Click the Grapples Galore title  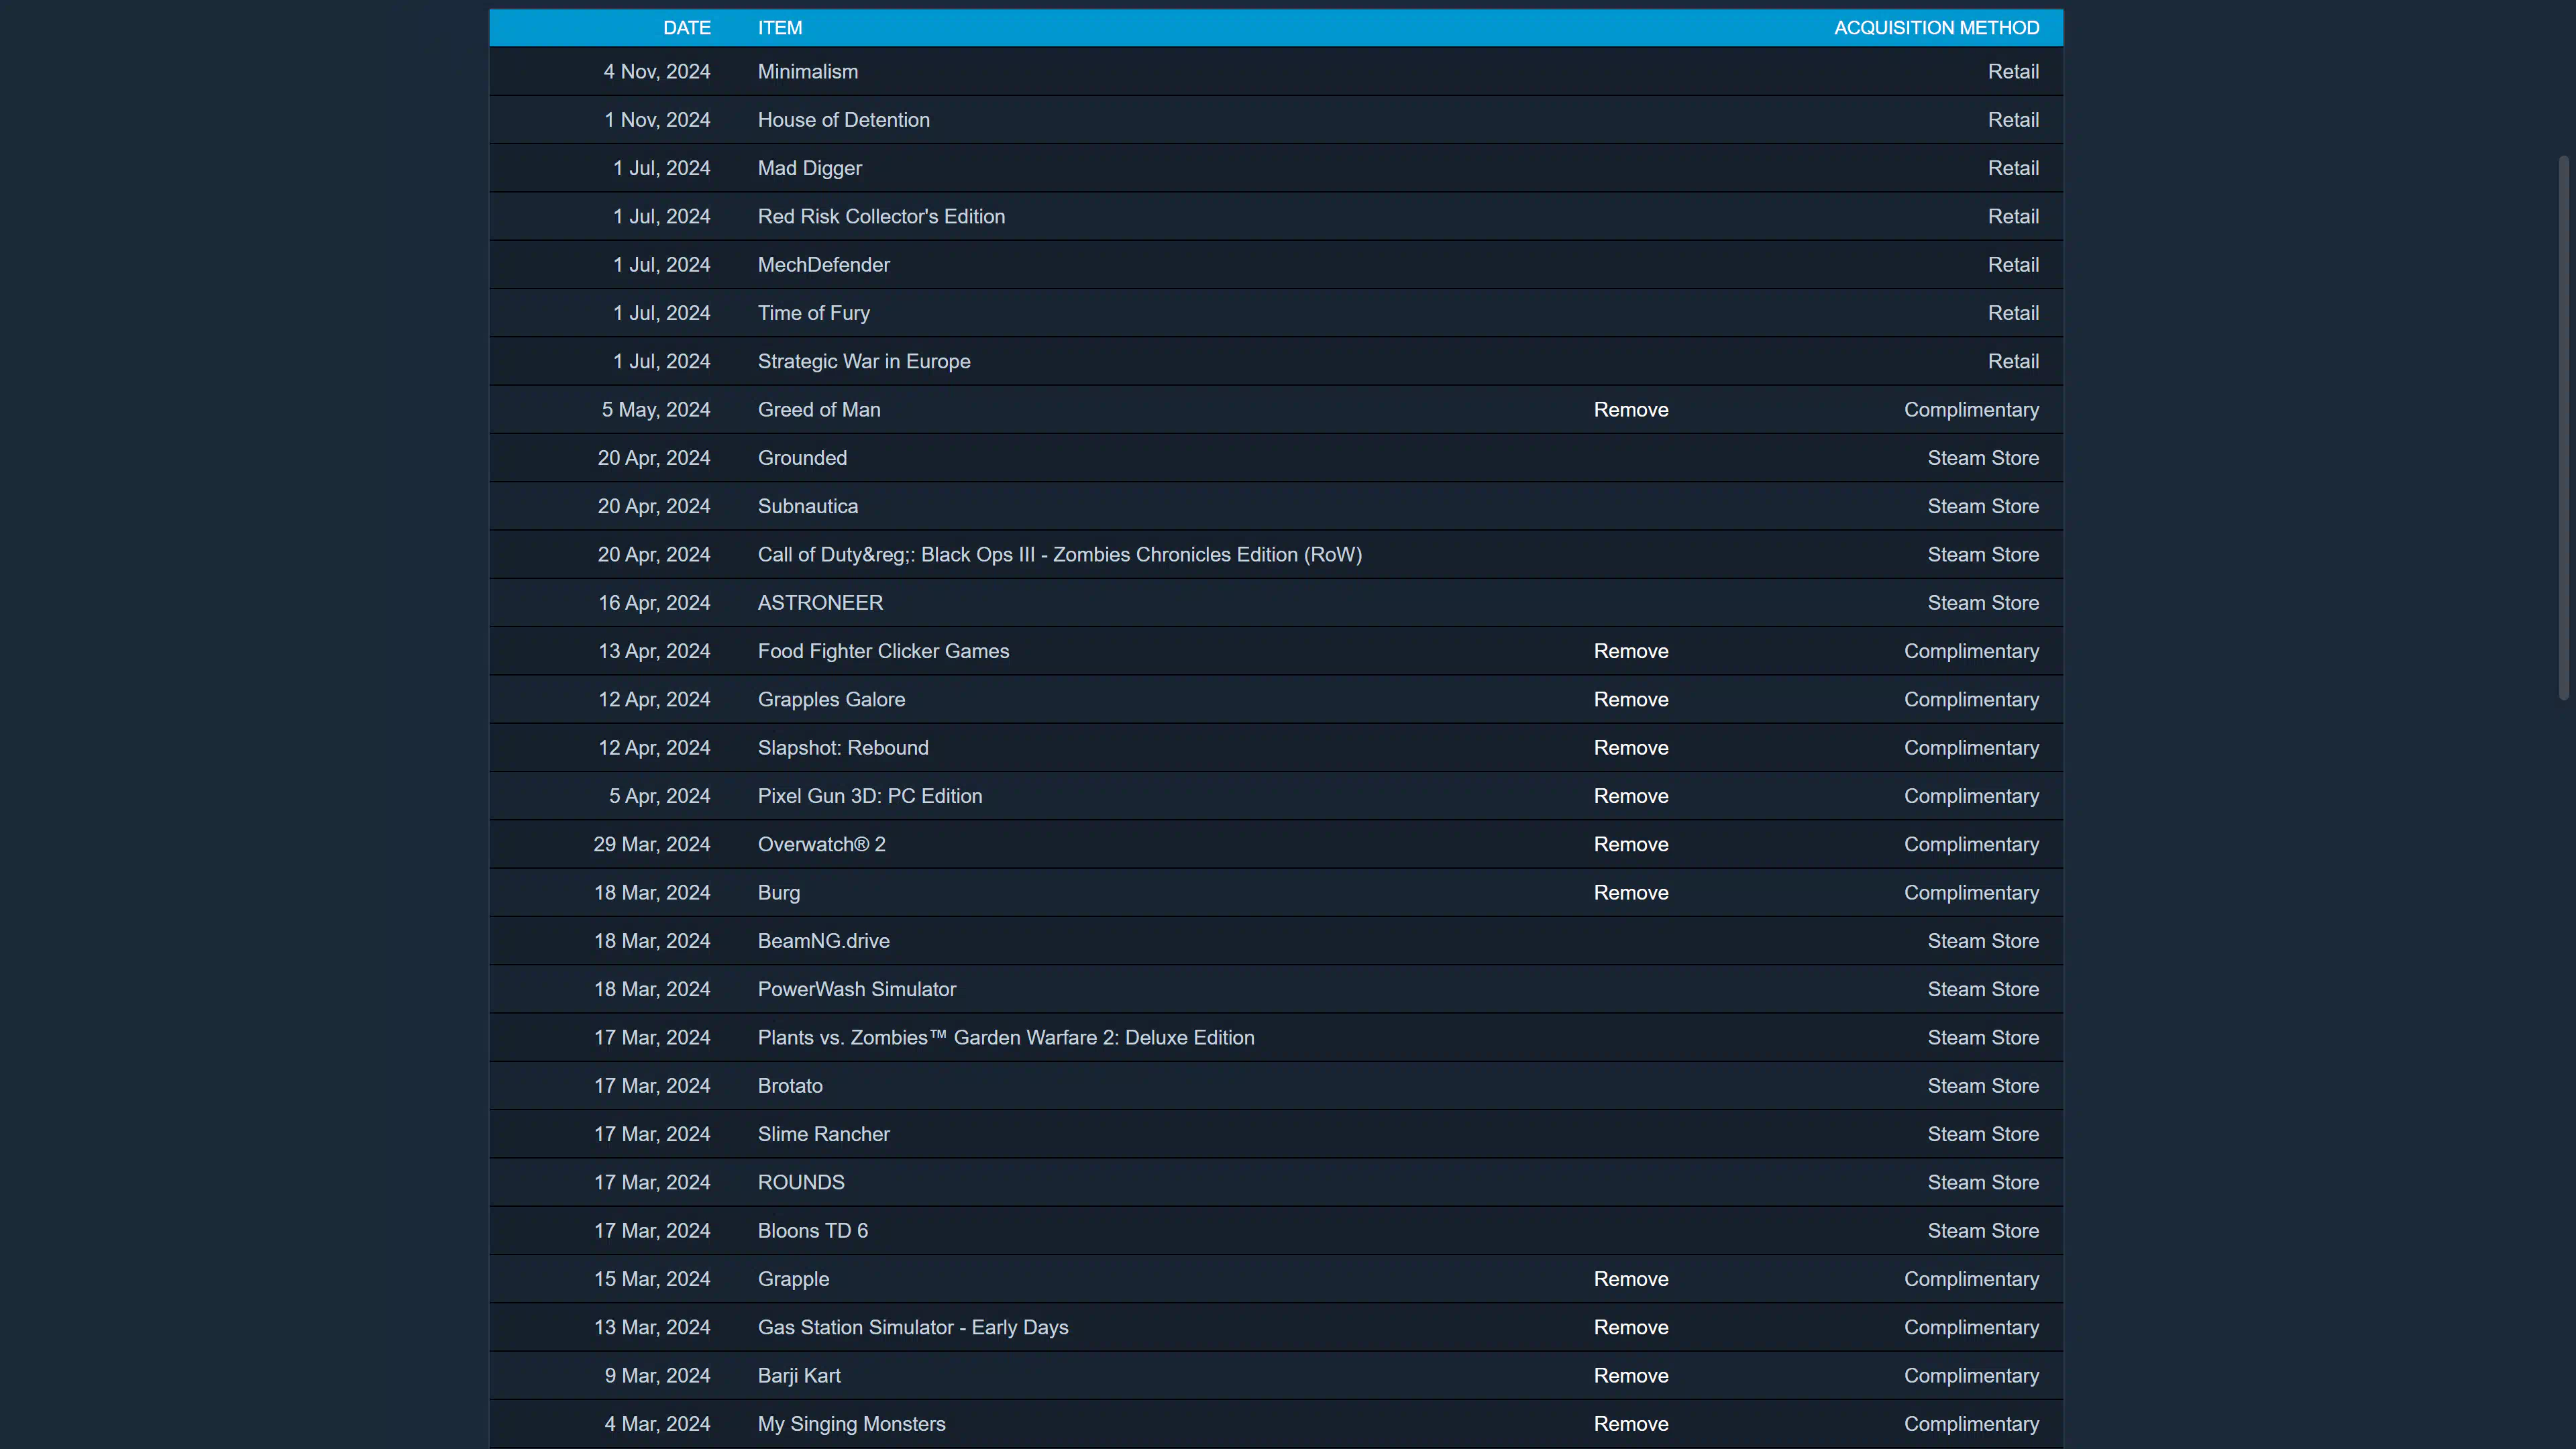831,700
